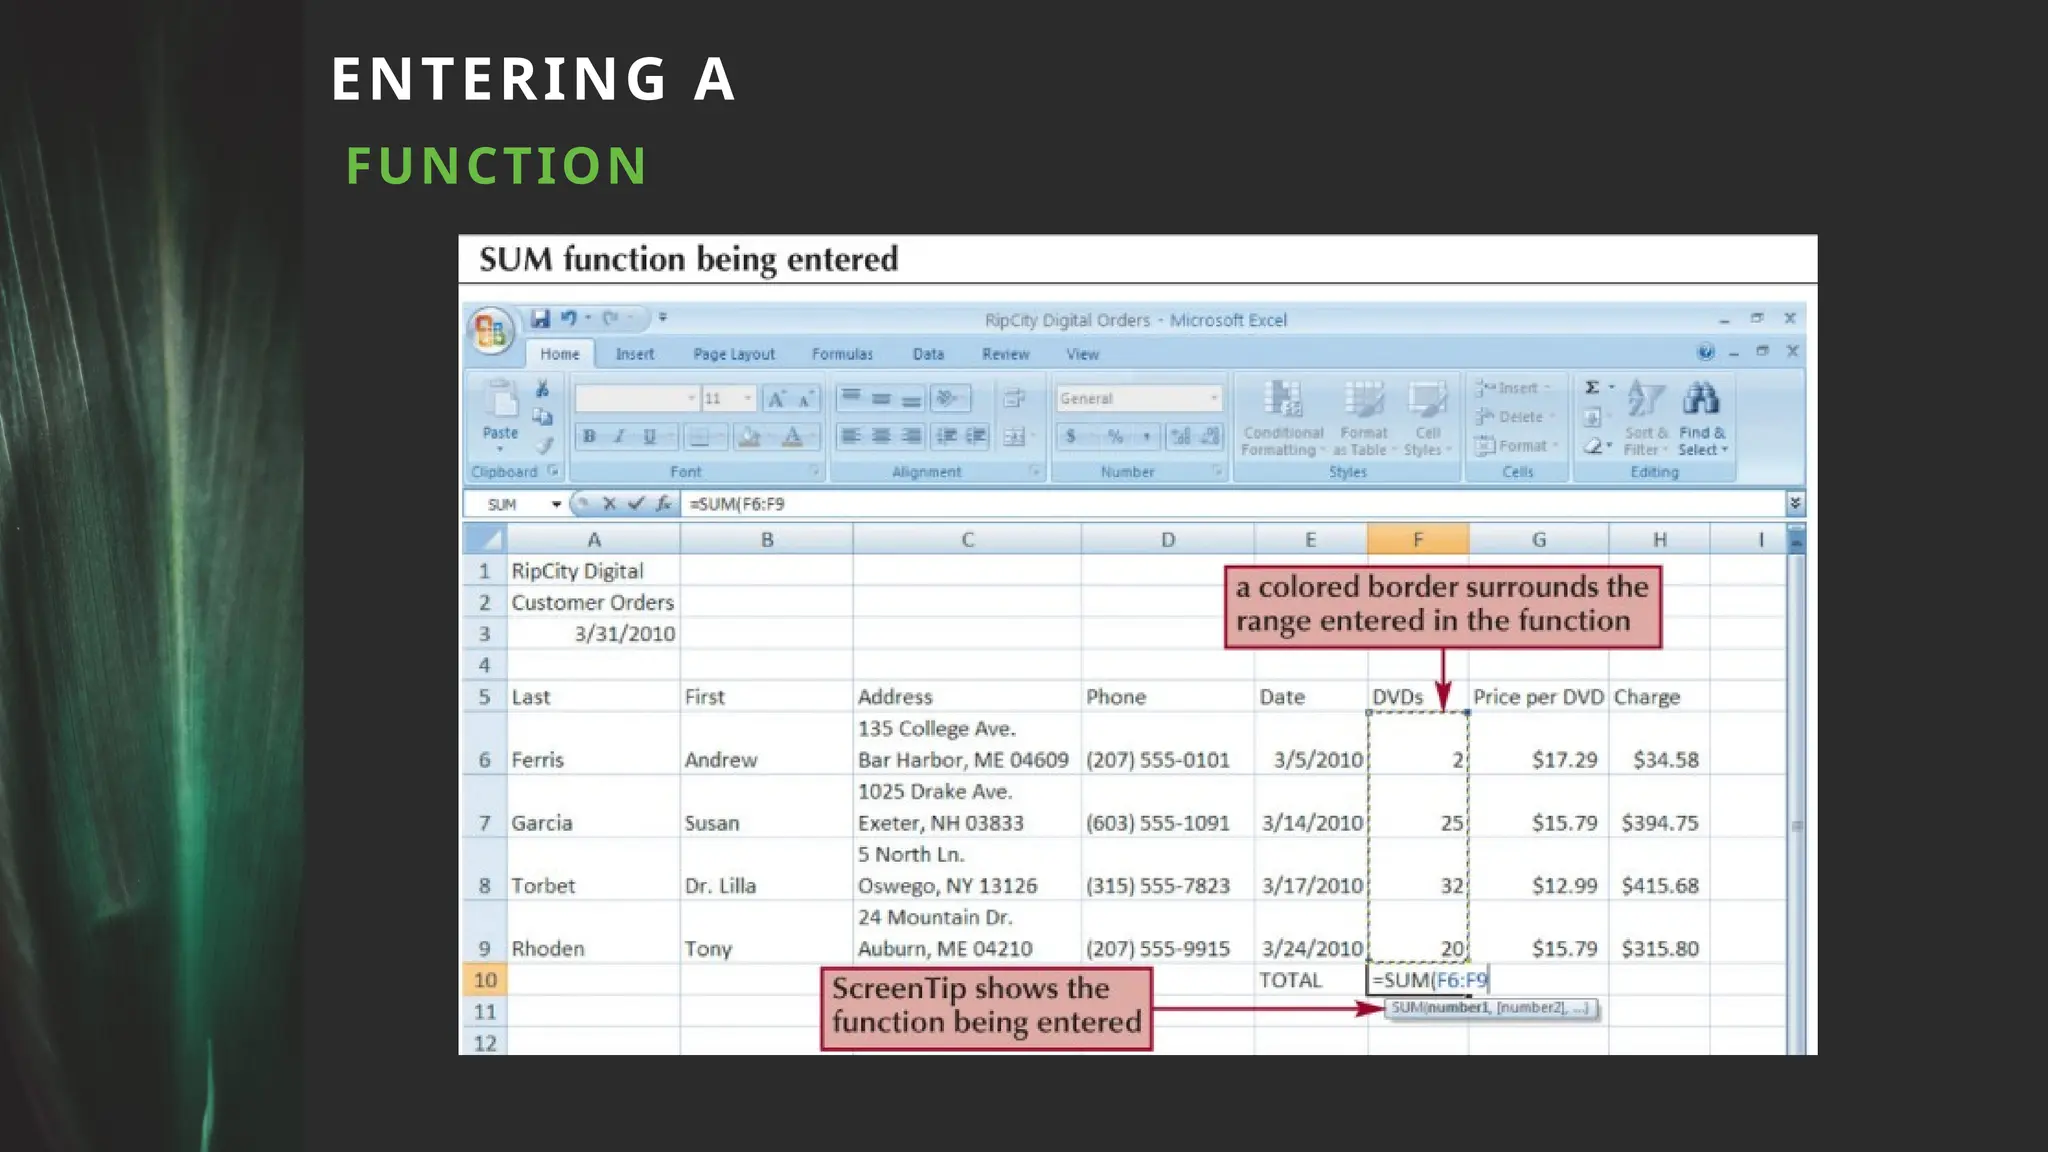Click the Undo arrow icon
Viewport: 2048px width, 1152px height.
pyautogui.click(x=569, y=318)
